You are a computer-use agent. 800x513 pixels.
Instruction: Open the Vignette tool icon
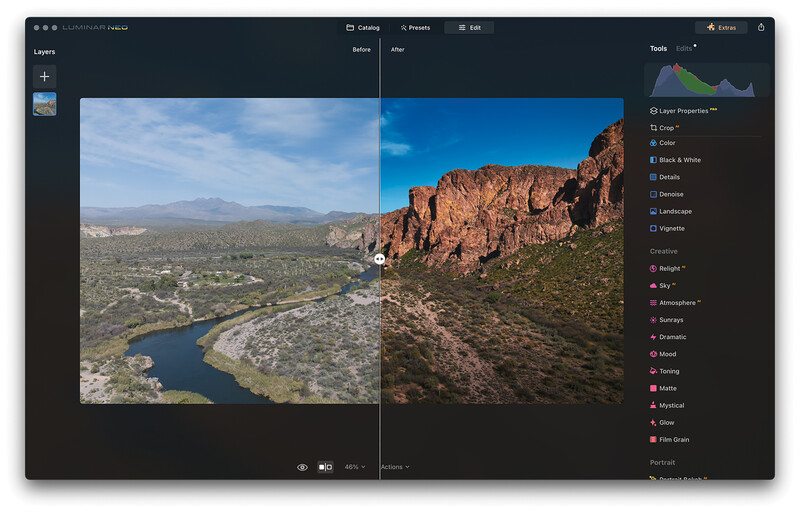[653, 228]
